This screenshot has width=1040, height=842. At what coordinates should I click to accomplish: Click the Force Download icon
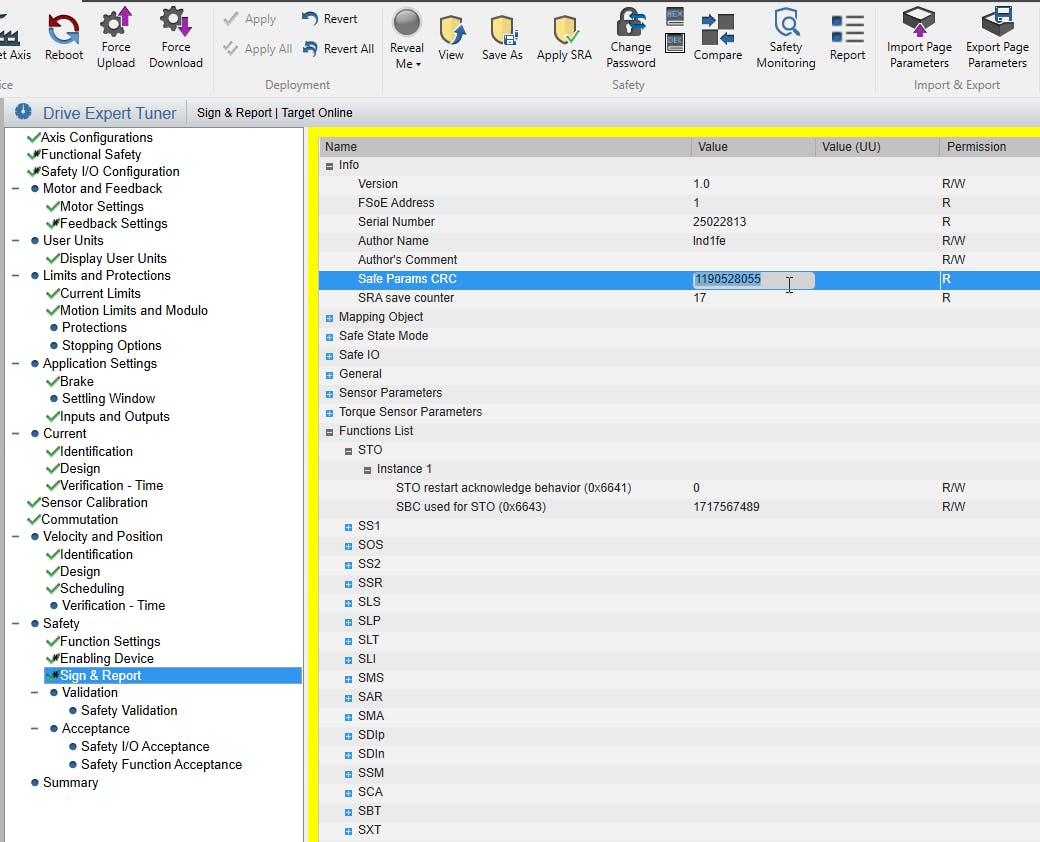pyautogui.click(x=176, y=24)
